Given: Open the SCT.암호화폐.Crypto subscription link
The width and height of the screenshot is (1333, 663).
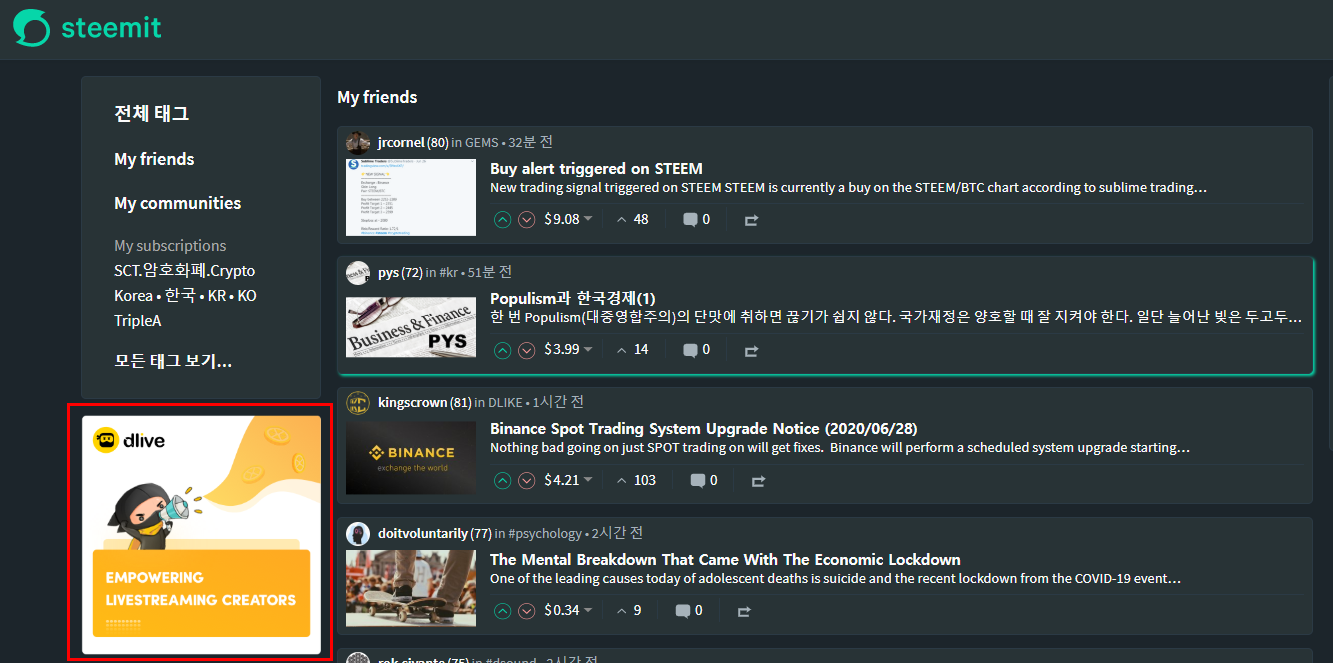Looking at the screenshot, I should coord(184,270).
